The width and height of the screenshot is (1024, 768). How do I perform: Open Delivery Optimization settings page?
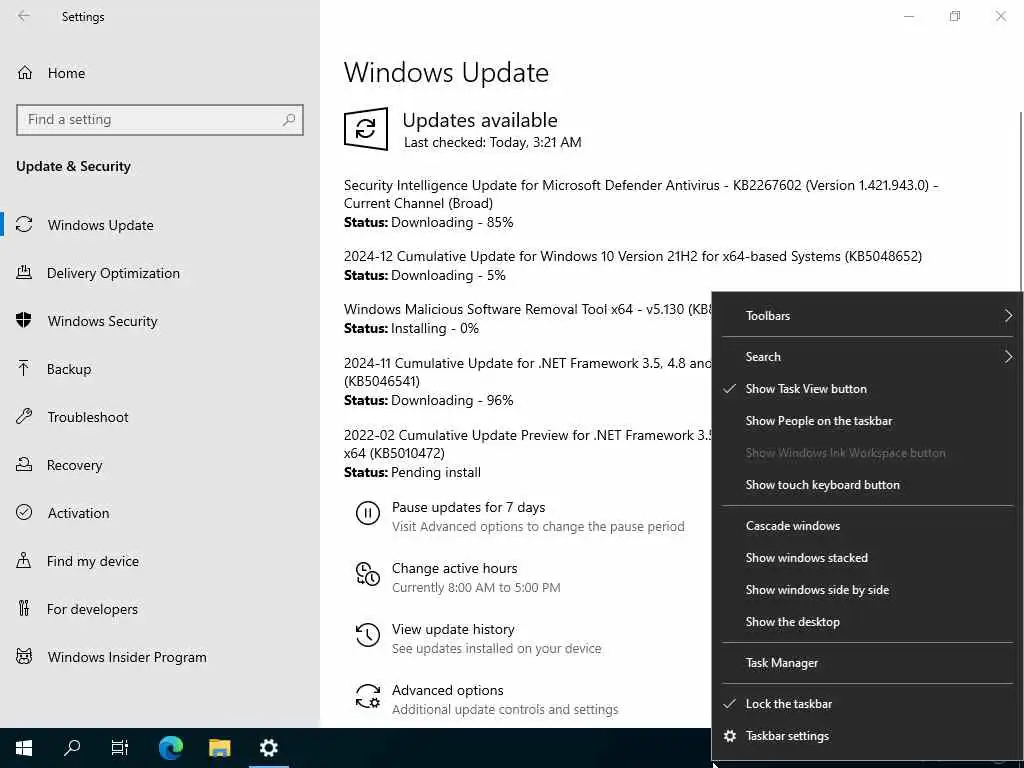click(113, 273)
